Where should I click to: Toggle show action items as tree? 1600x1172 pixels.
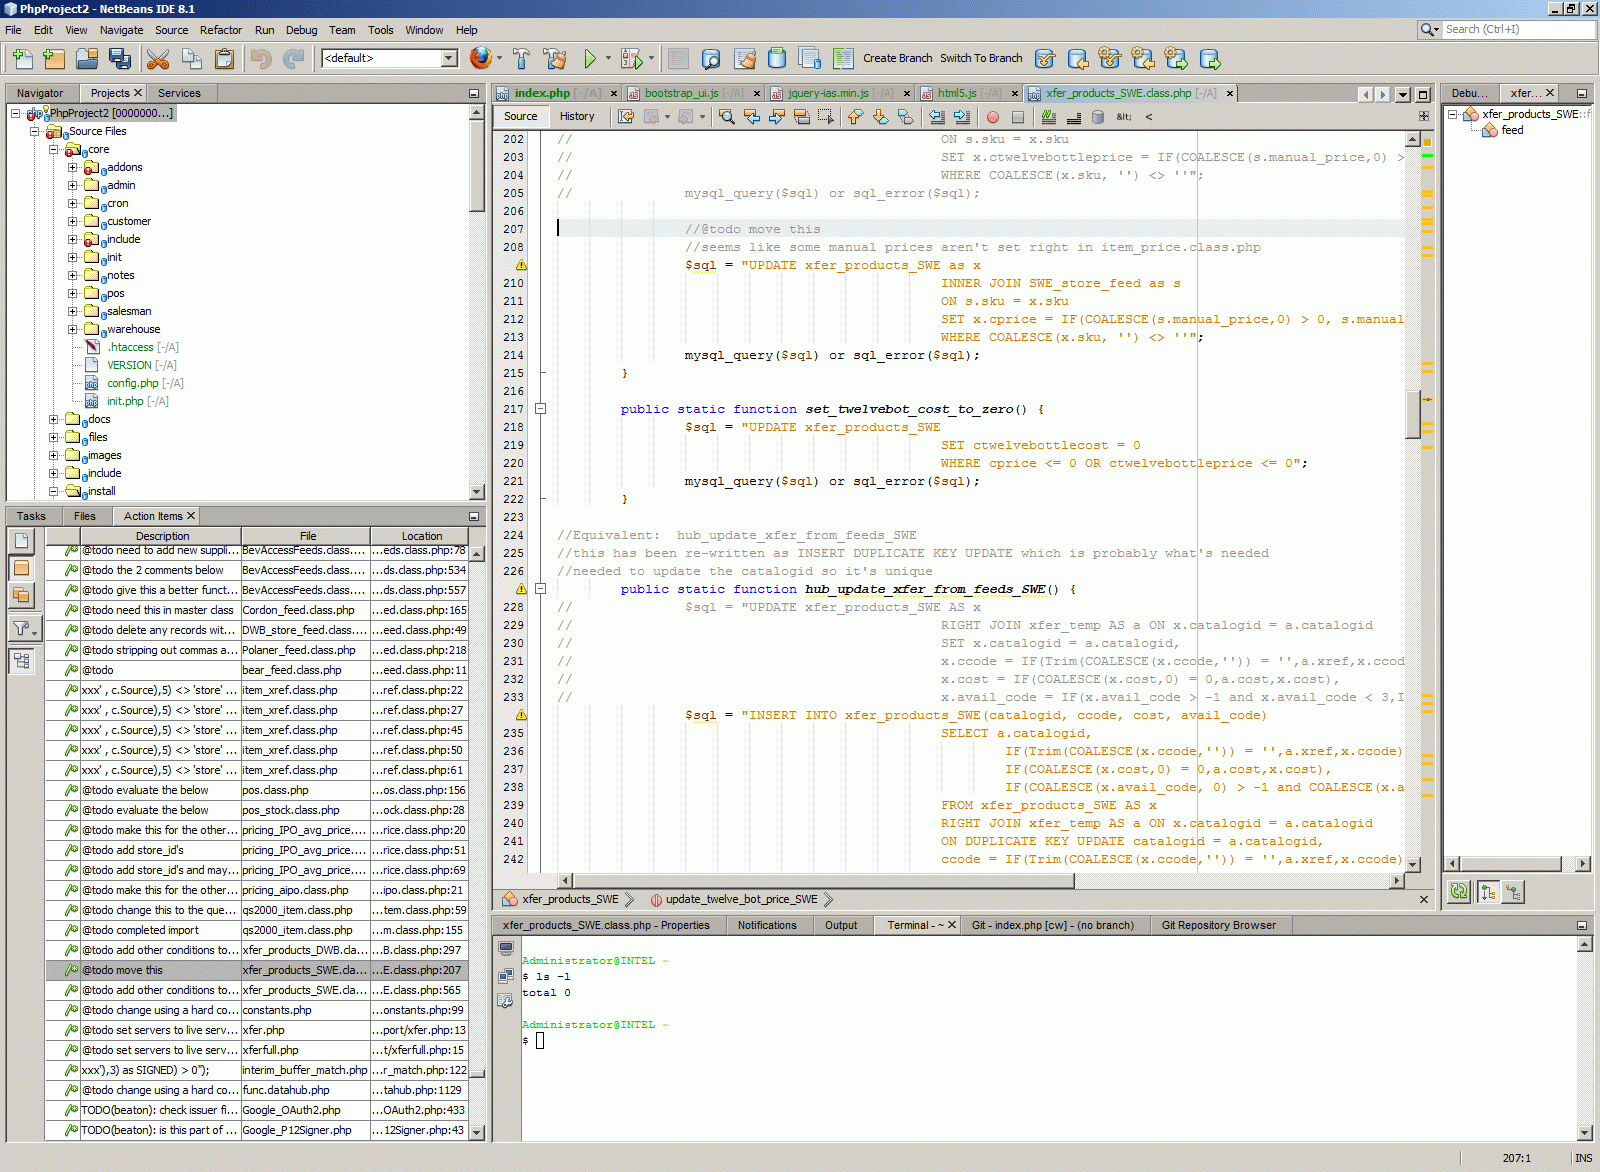(21, 661)
